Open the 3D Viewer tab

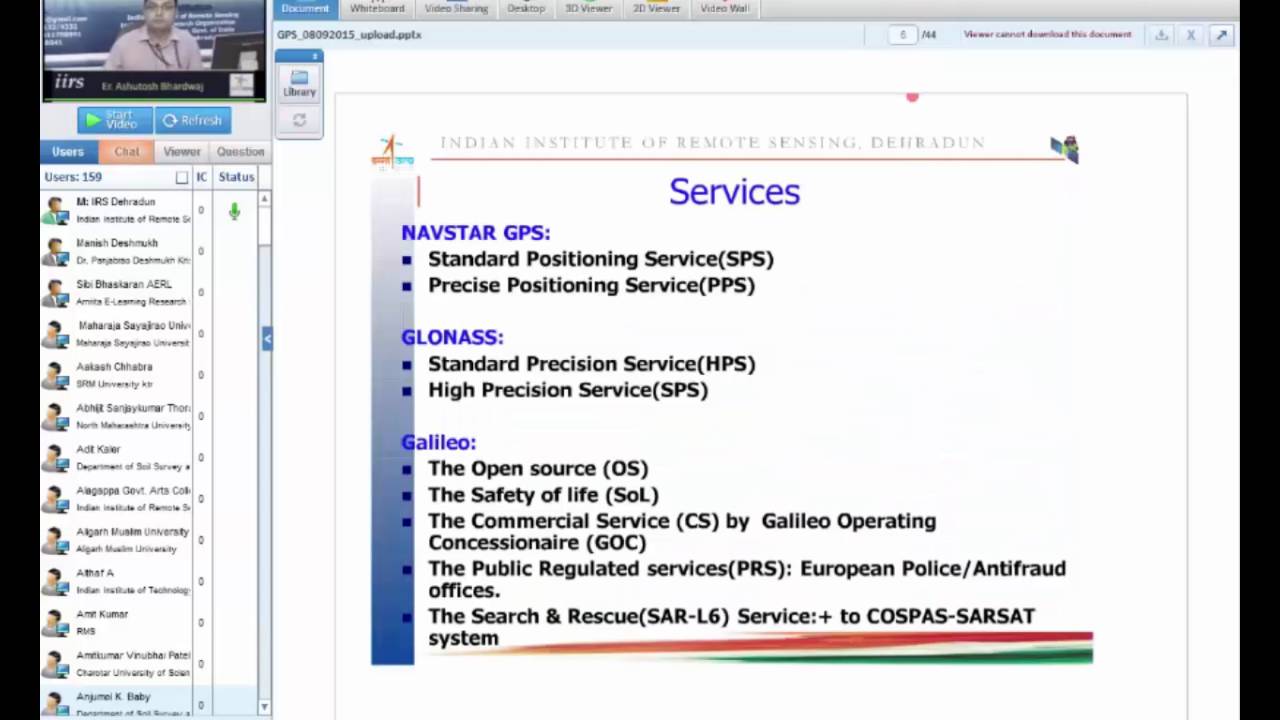coord(588,8)
